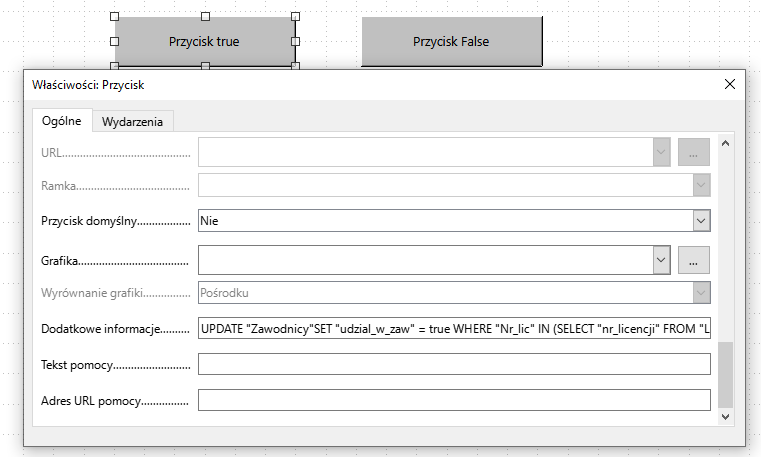The height and width of the screenshot is (457, 761).
Task: Close the Właściwości: Przycisk dialog
Action: pos(729,85)
